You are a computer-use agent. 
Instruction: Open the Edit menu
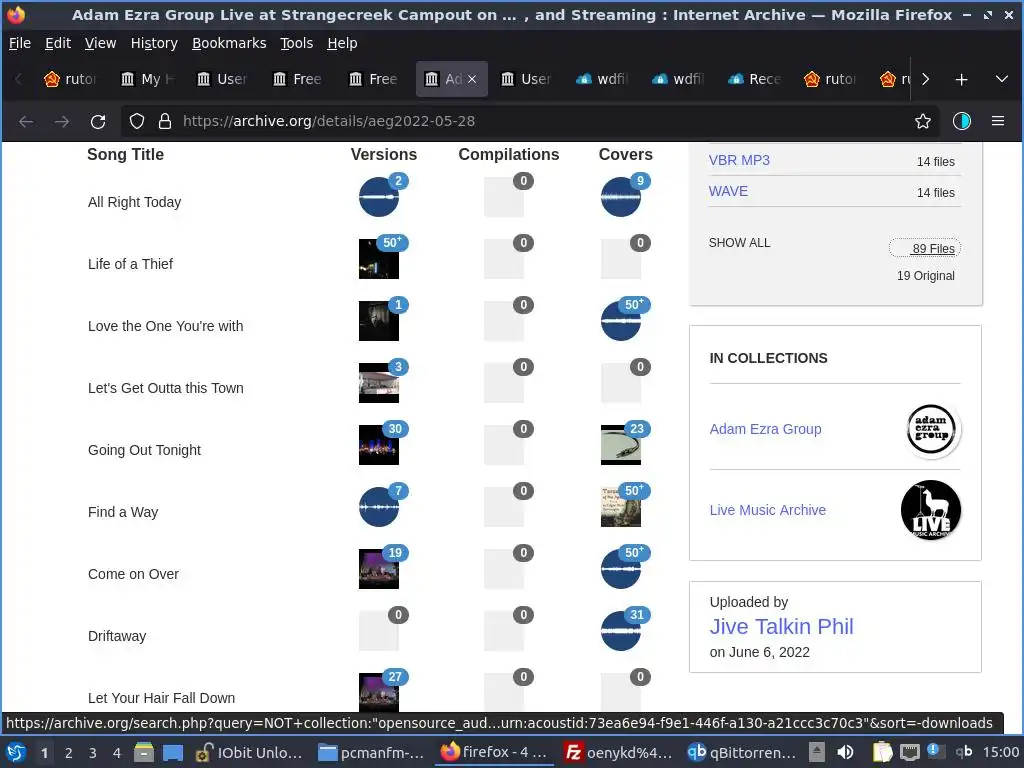click(x=57, y=43)
